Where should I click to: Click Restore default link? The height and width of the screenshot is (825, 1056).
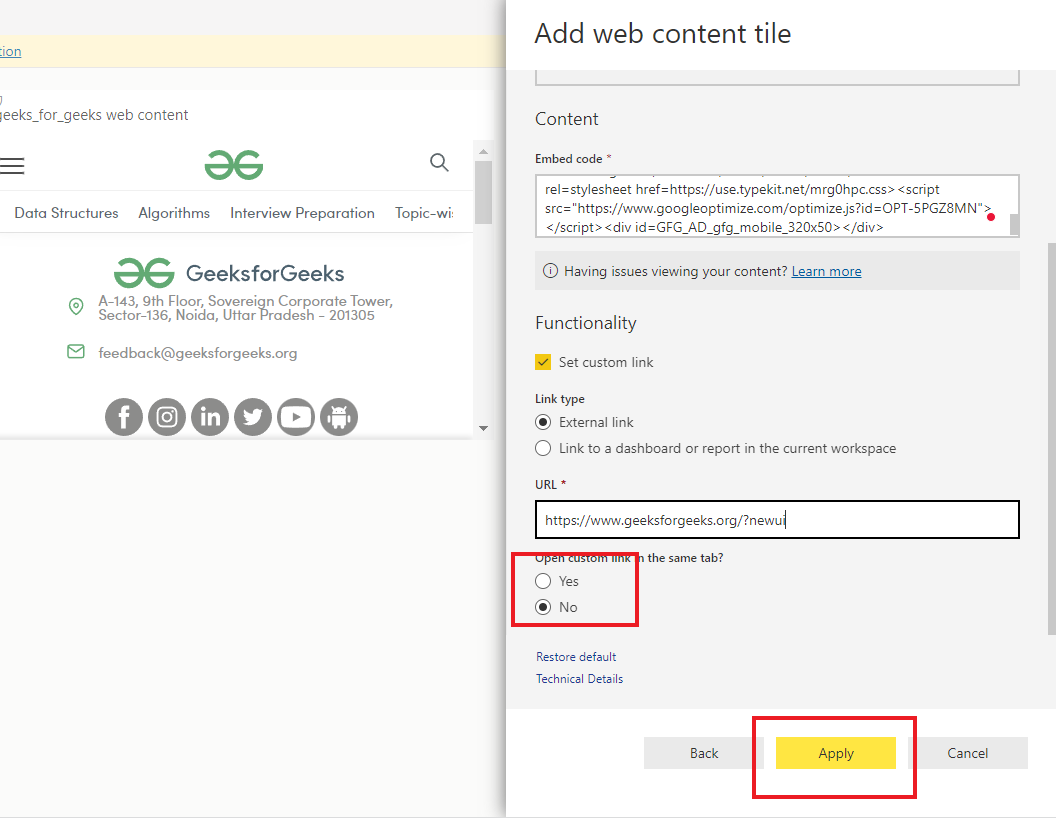click(576, 657)
